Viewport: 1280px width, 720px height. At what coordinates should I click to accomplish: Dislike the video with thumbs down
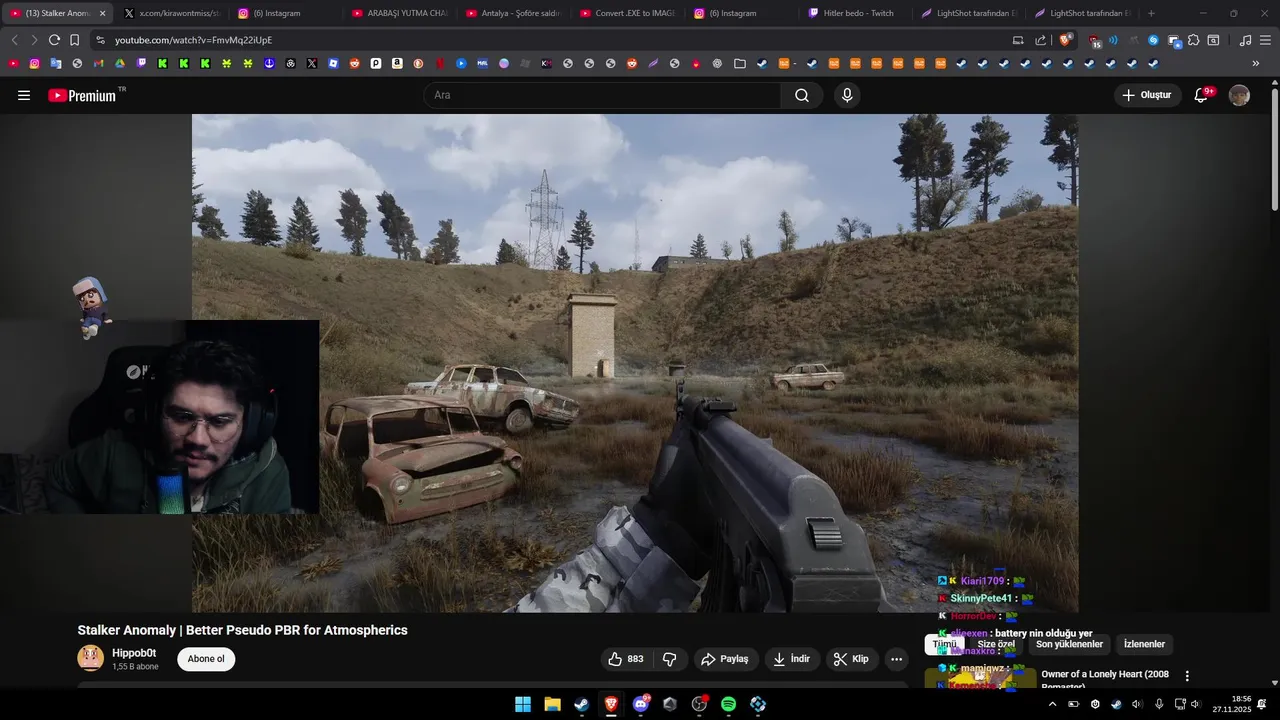(670, 659)
